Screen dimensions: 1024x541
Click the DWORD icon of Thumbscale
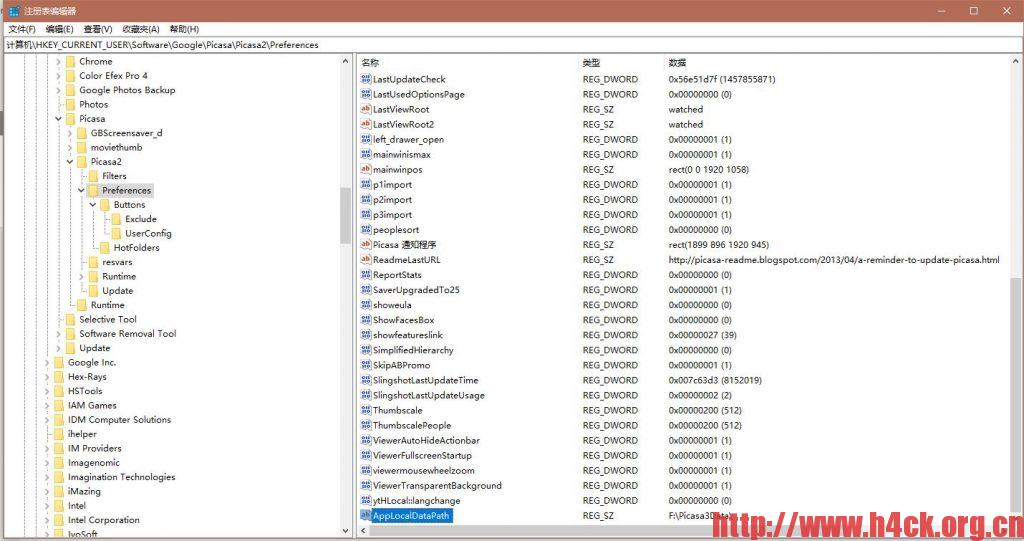(x=366, y=410)
